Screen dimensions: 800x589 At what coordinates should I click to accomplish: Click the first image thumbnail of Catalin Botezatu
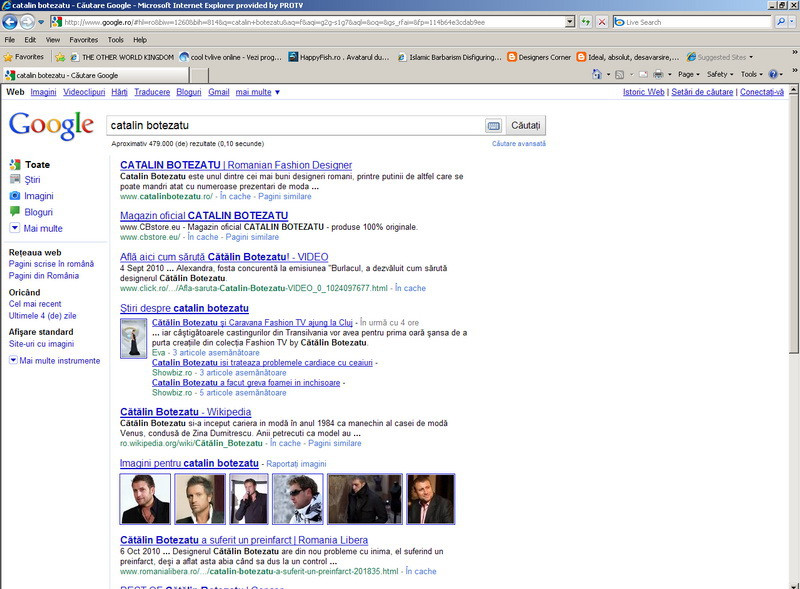pyautogui.click(x=144, y=499)
